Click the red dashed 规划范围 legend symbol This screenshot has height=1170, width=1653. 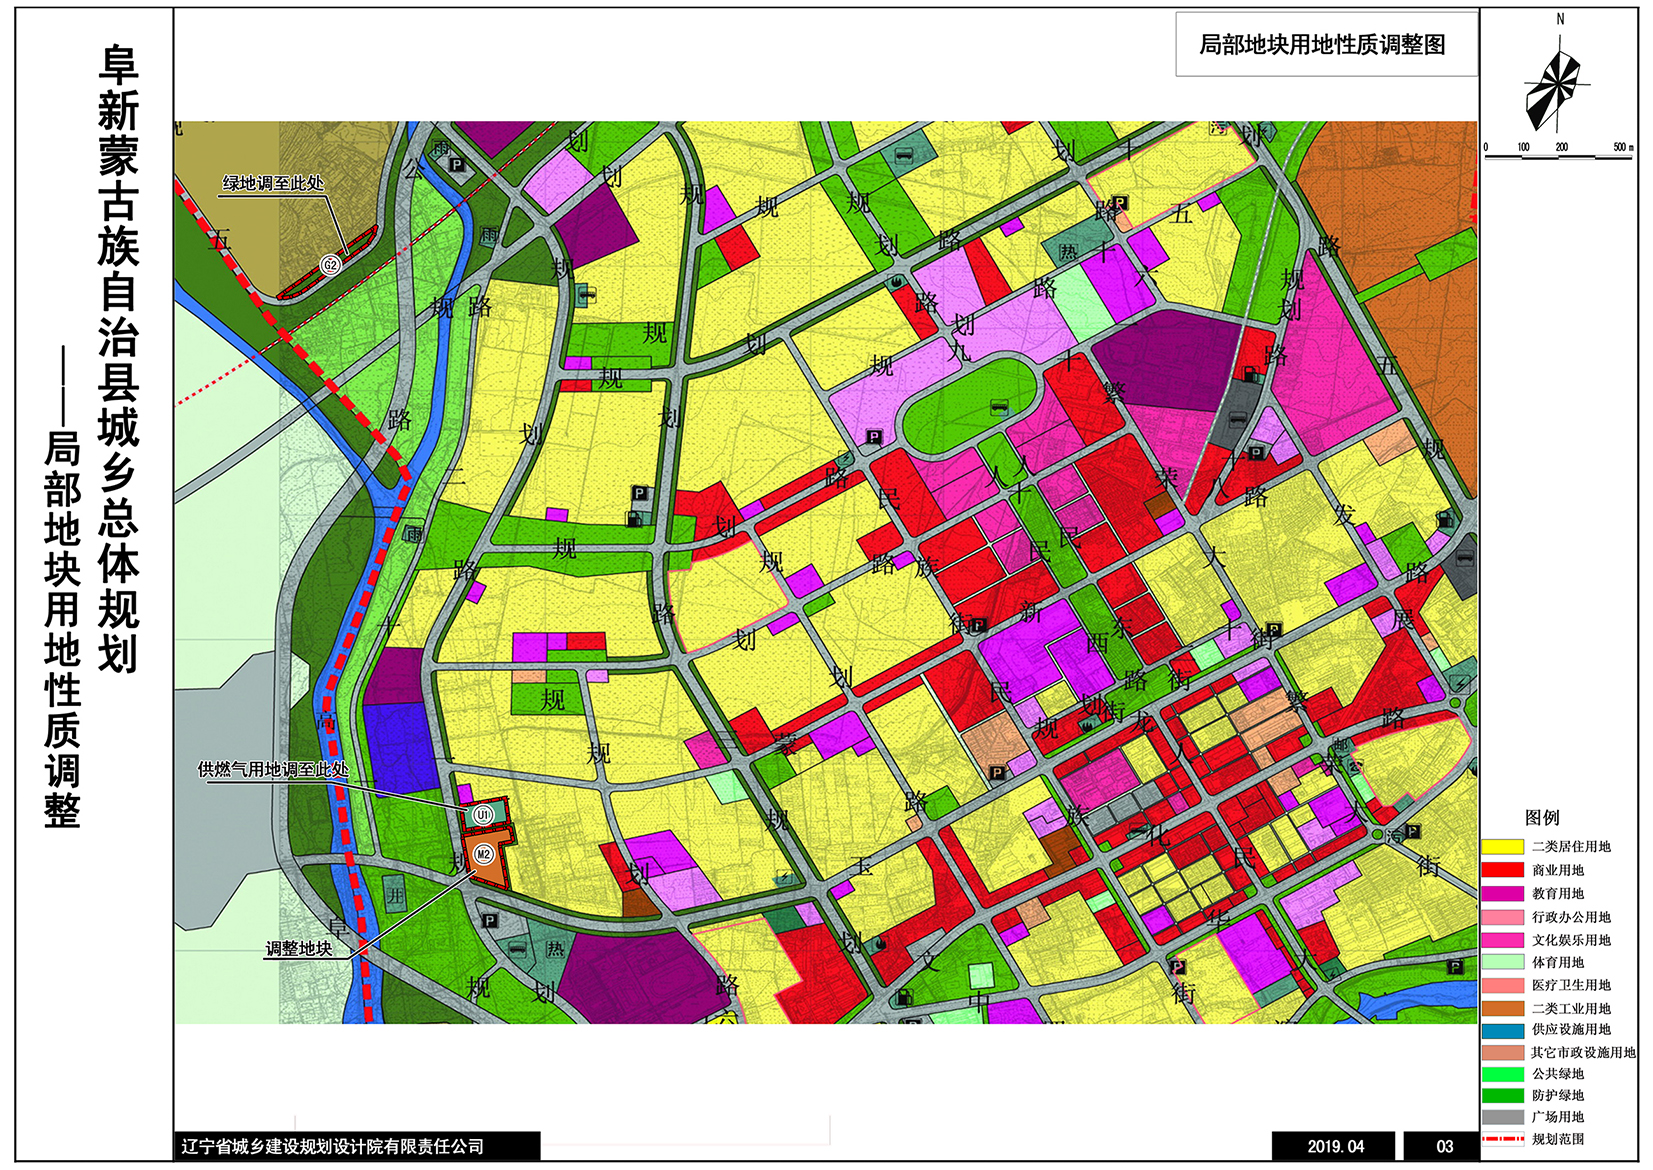1502,1139
